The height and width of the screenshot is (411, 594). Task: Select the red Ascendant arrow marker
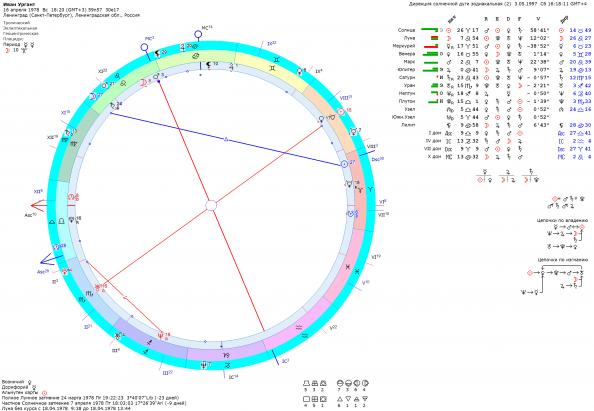(x=39, y=206)
